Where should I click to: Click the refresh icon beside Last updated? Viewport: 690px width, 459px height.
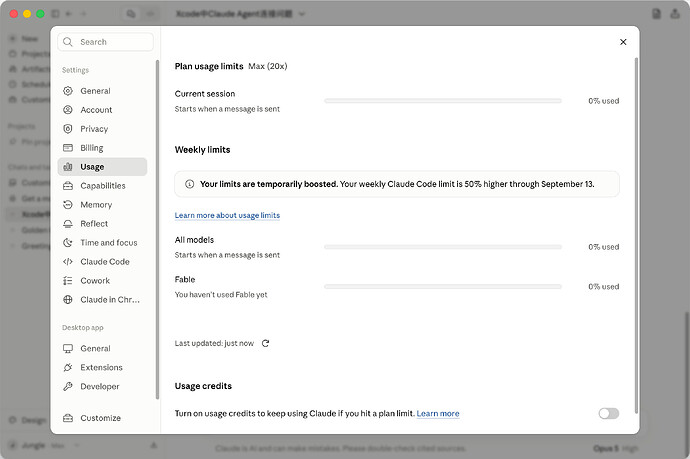pyautogui.click(x=265, y=343)
